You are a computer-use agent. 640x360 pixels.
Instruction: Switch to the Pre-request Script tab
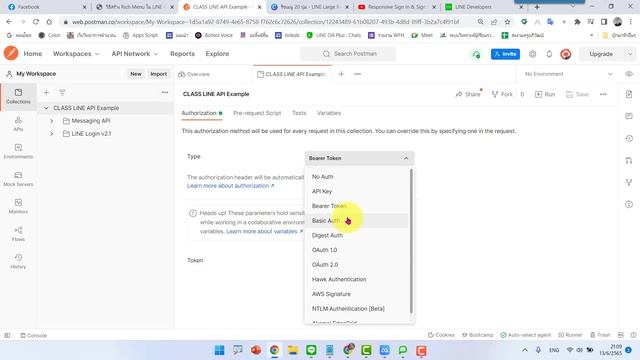click(x=257, y=113)
